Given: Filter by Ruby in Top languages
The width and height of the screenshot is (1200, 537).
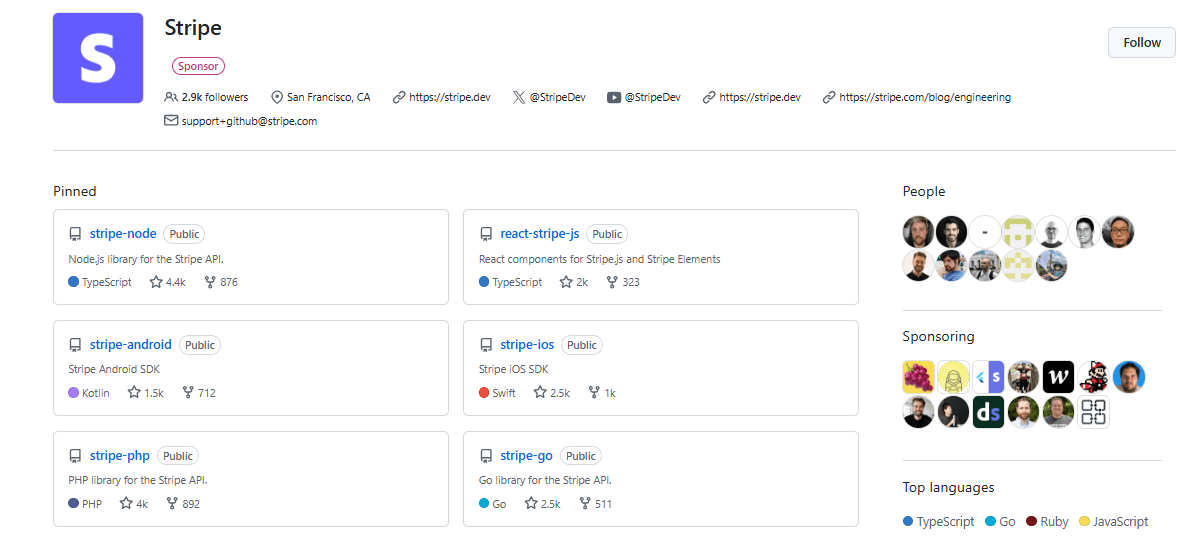Looking at the screenshot, I should pos(1047,521).
